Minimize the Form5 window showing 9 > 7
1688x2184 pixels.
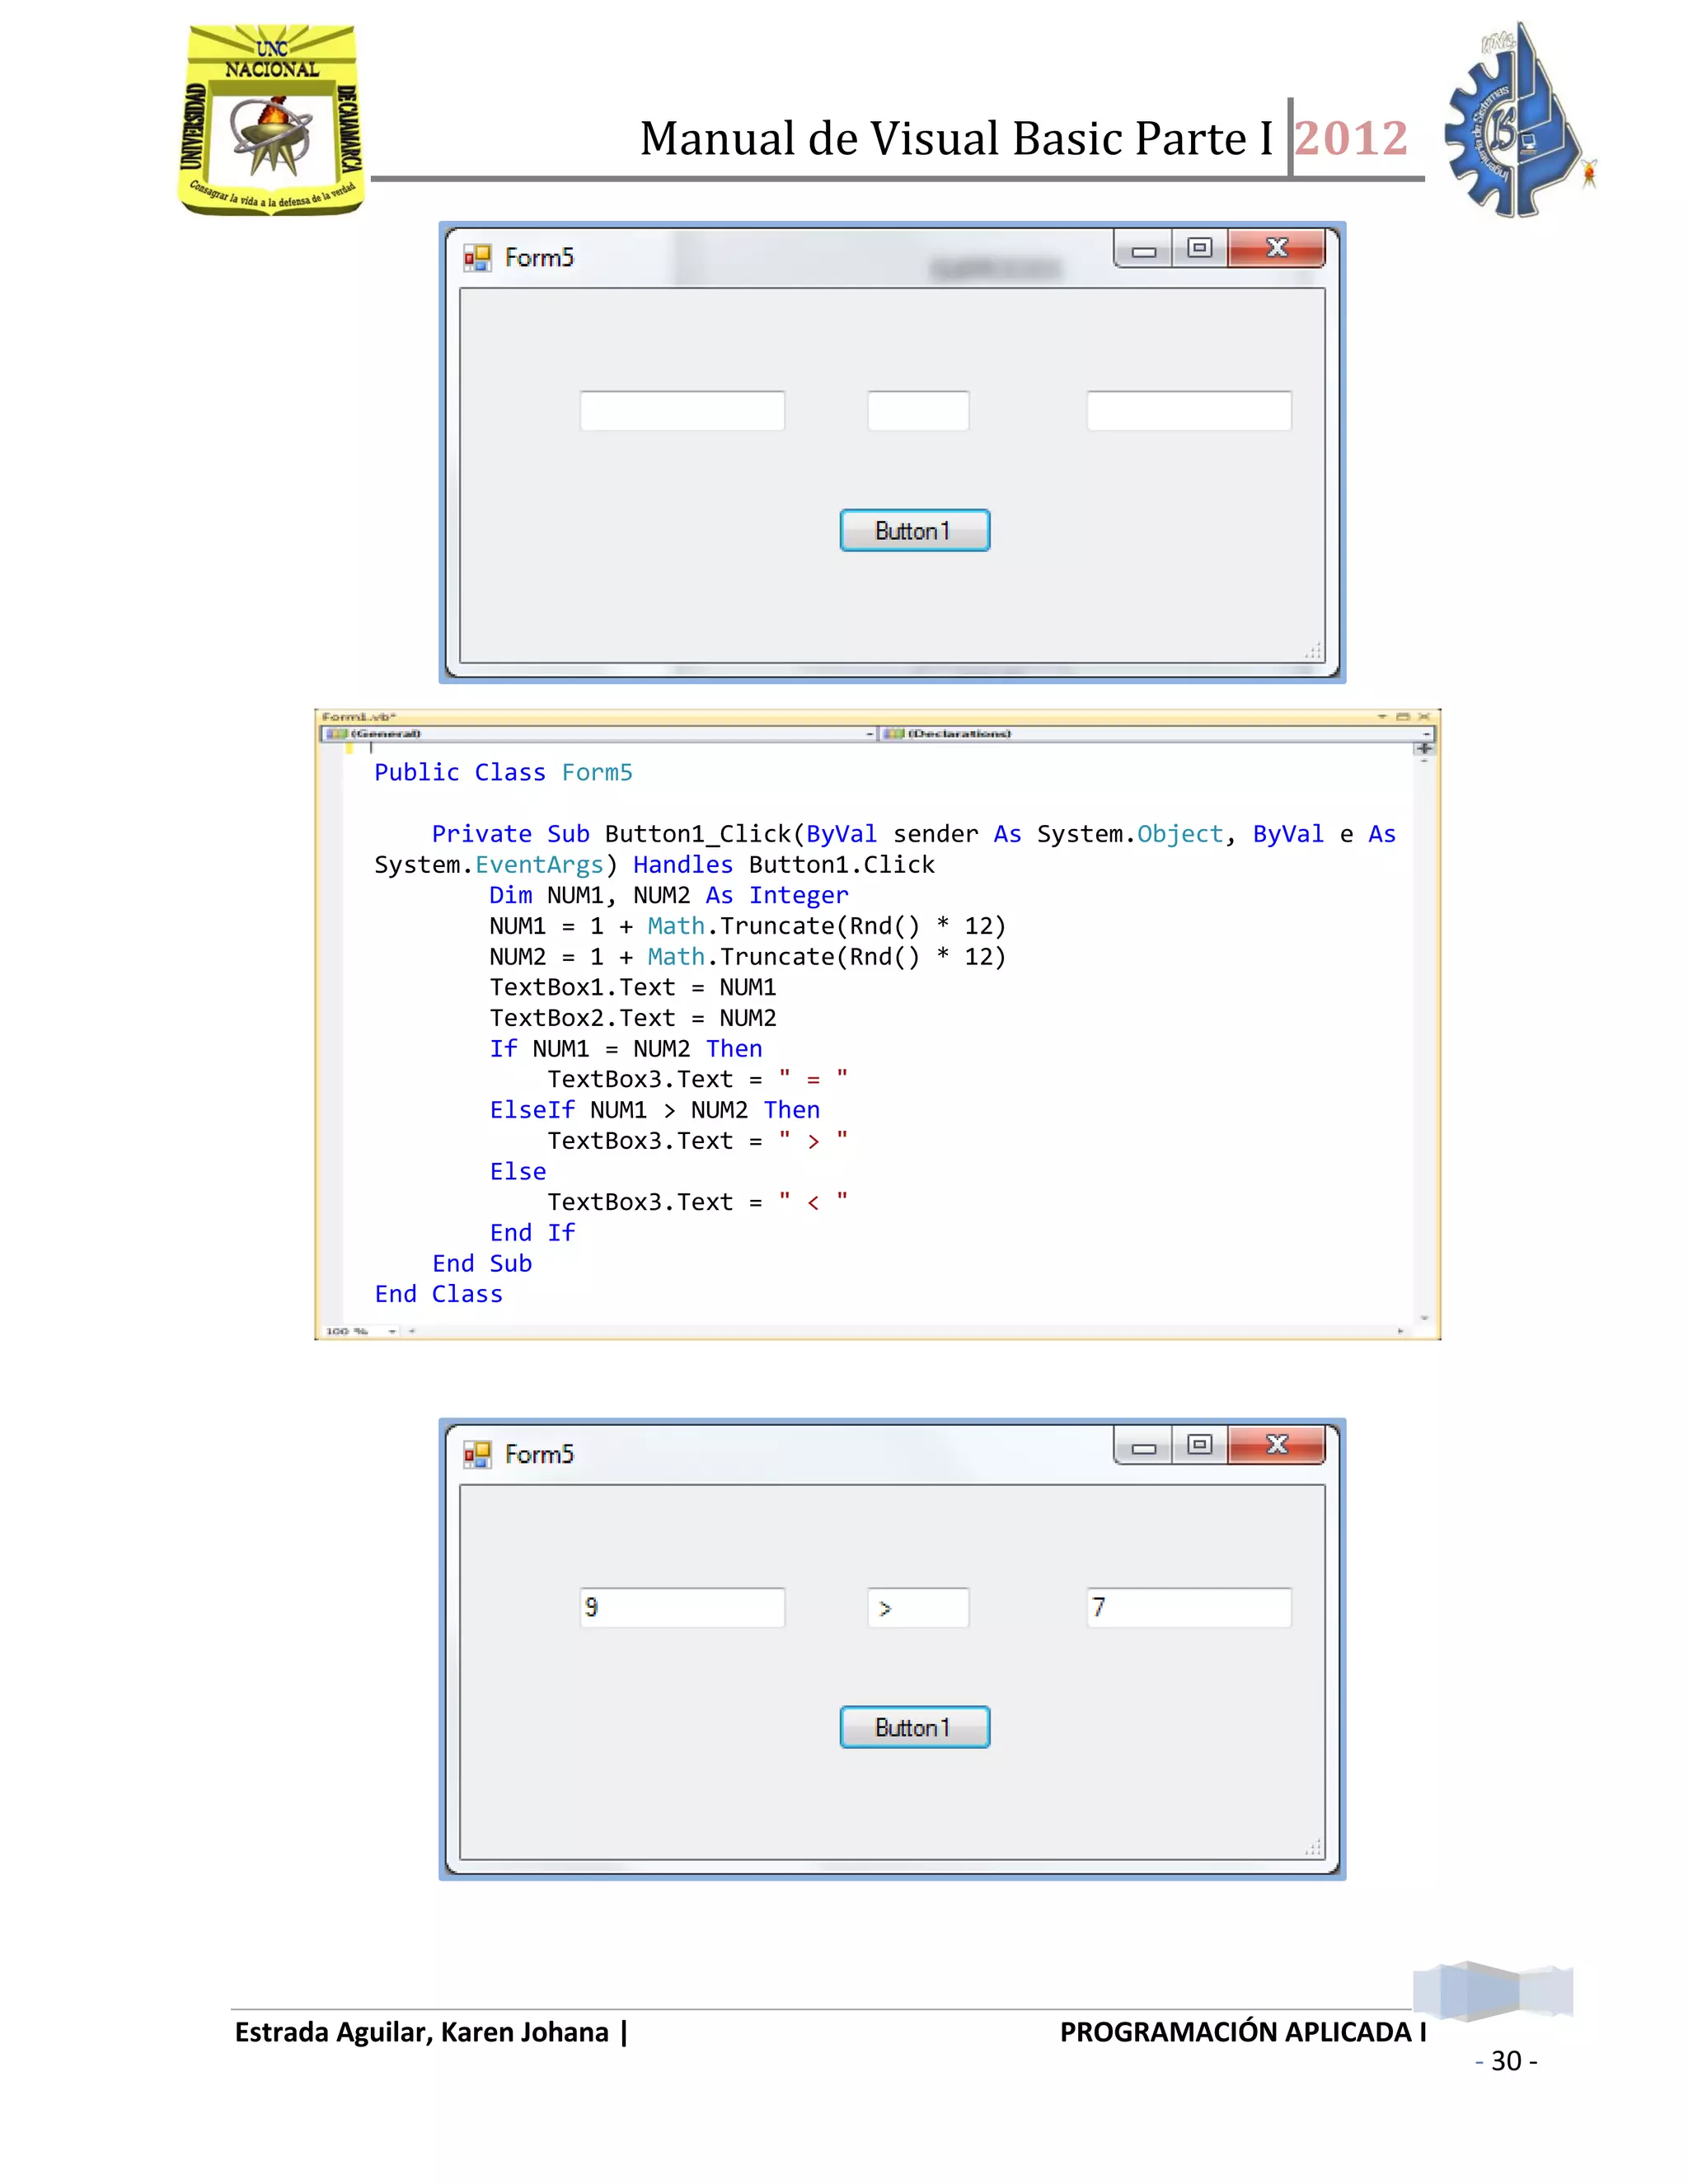pyautogui.click(x=1143, y=1447)
